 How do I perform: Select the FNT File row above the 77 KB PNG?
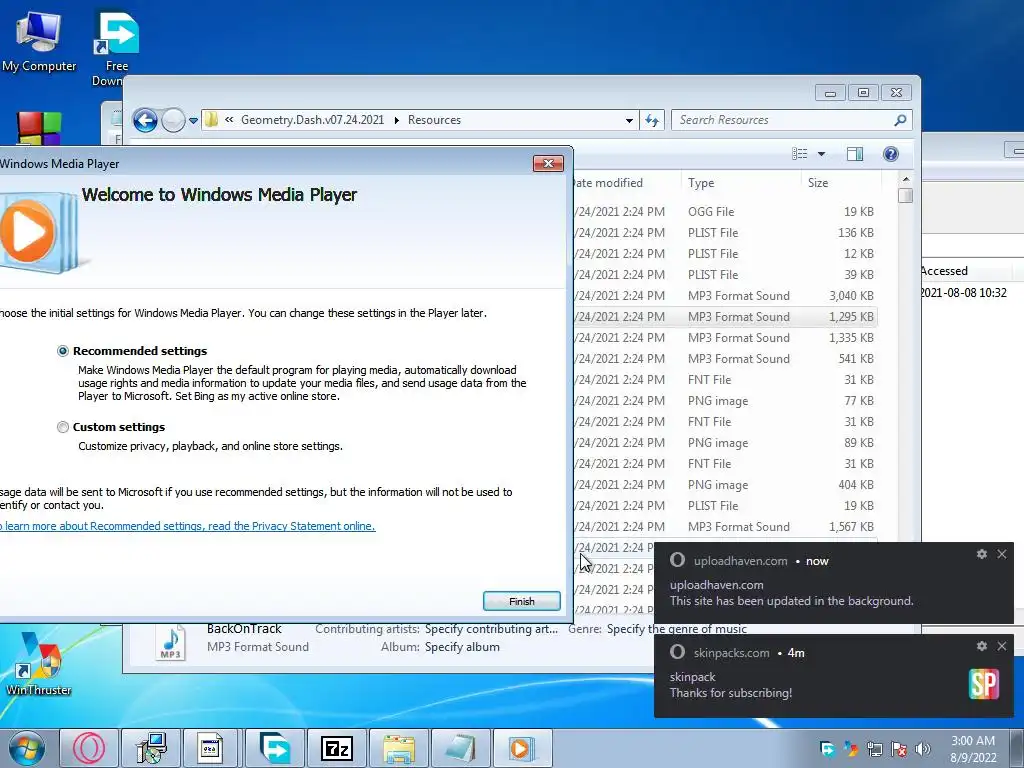tap(725, 379)
